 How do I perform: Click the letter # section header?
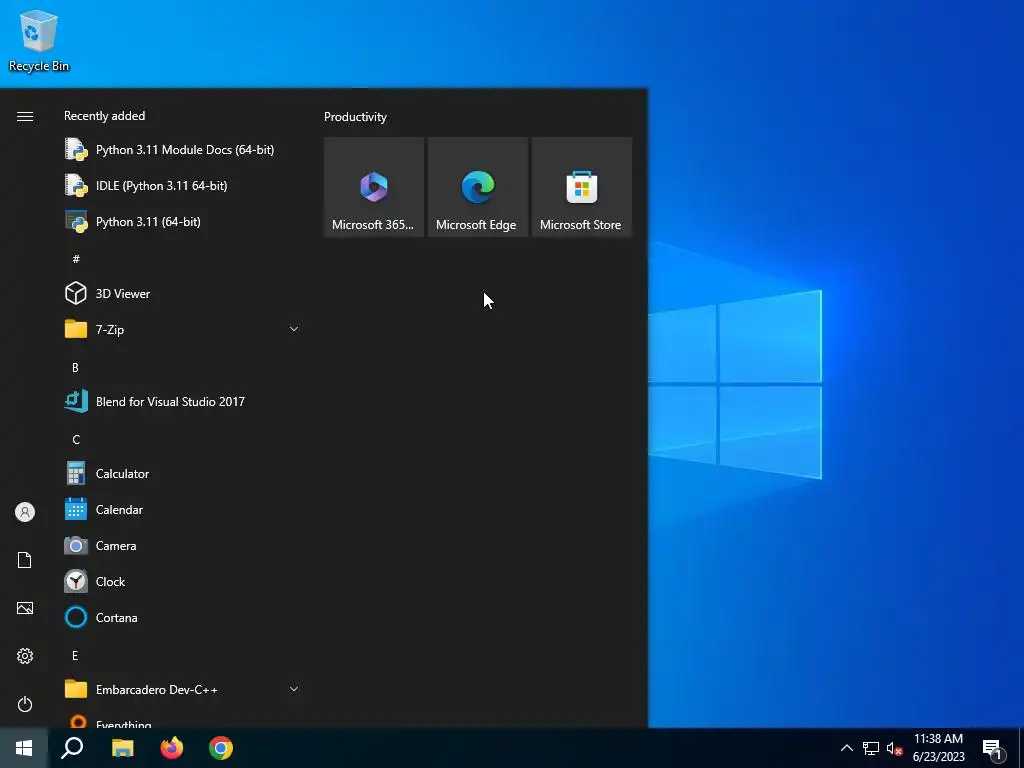[76, 259]
